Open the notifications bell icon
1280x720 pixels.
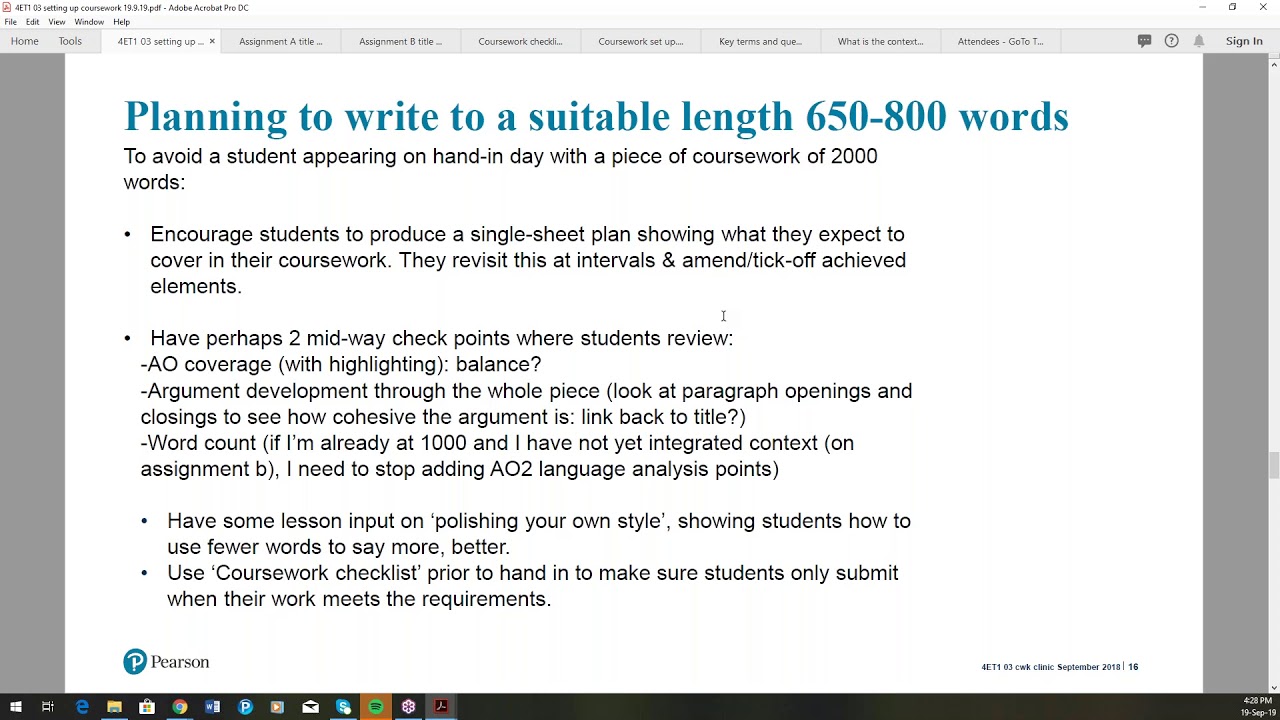tap(1199, 41)
